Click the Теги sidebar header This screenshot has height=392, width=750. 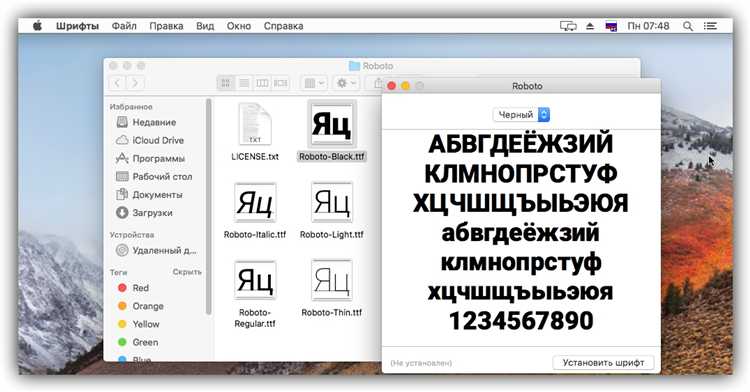pos(118,272)
